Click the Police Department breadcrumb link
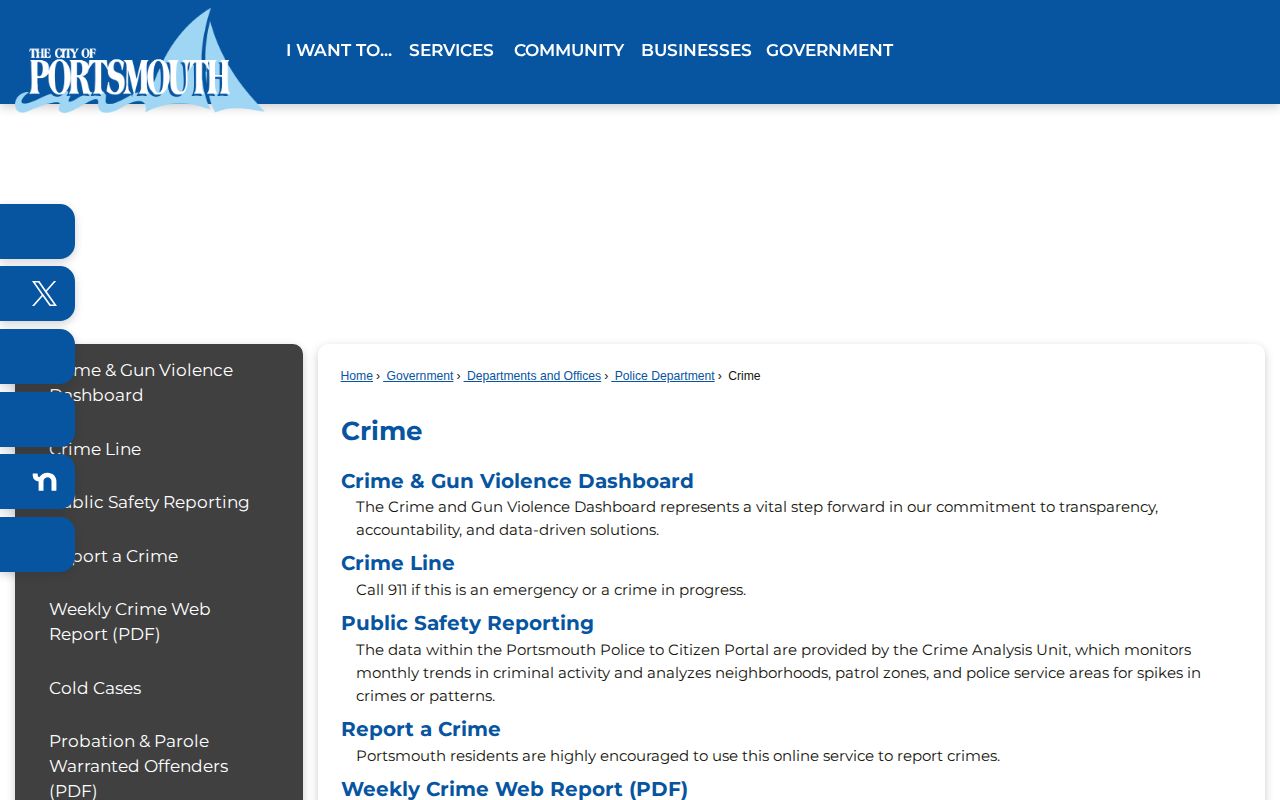The height and width of the screenshot is (800, 1280). 664,376
